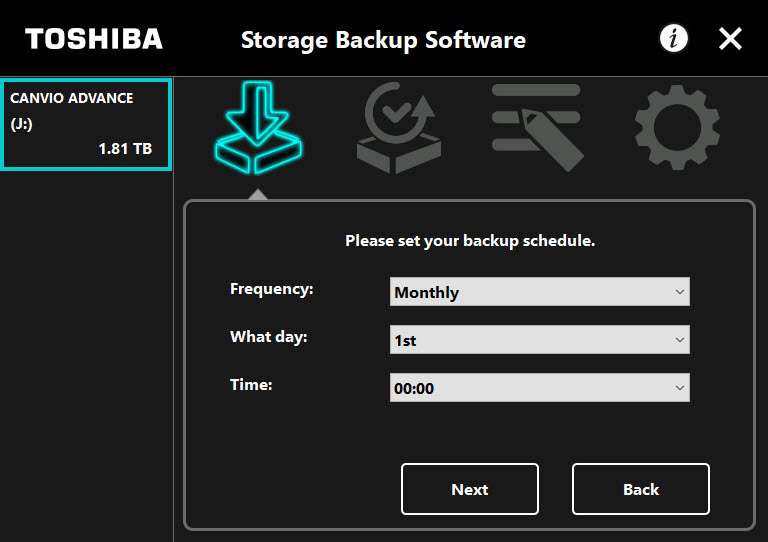Click the 'Please set your backup schedule.' heading
The width and height of the screenshot is (768, 542).
coord(470,241)
